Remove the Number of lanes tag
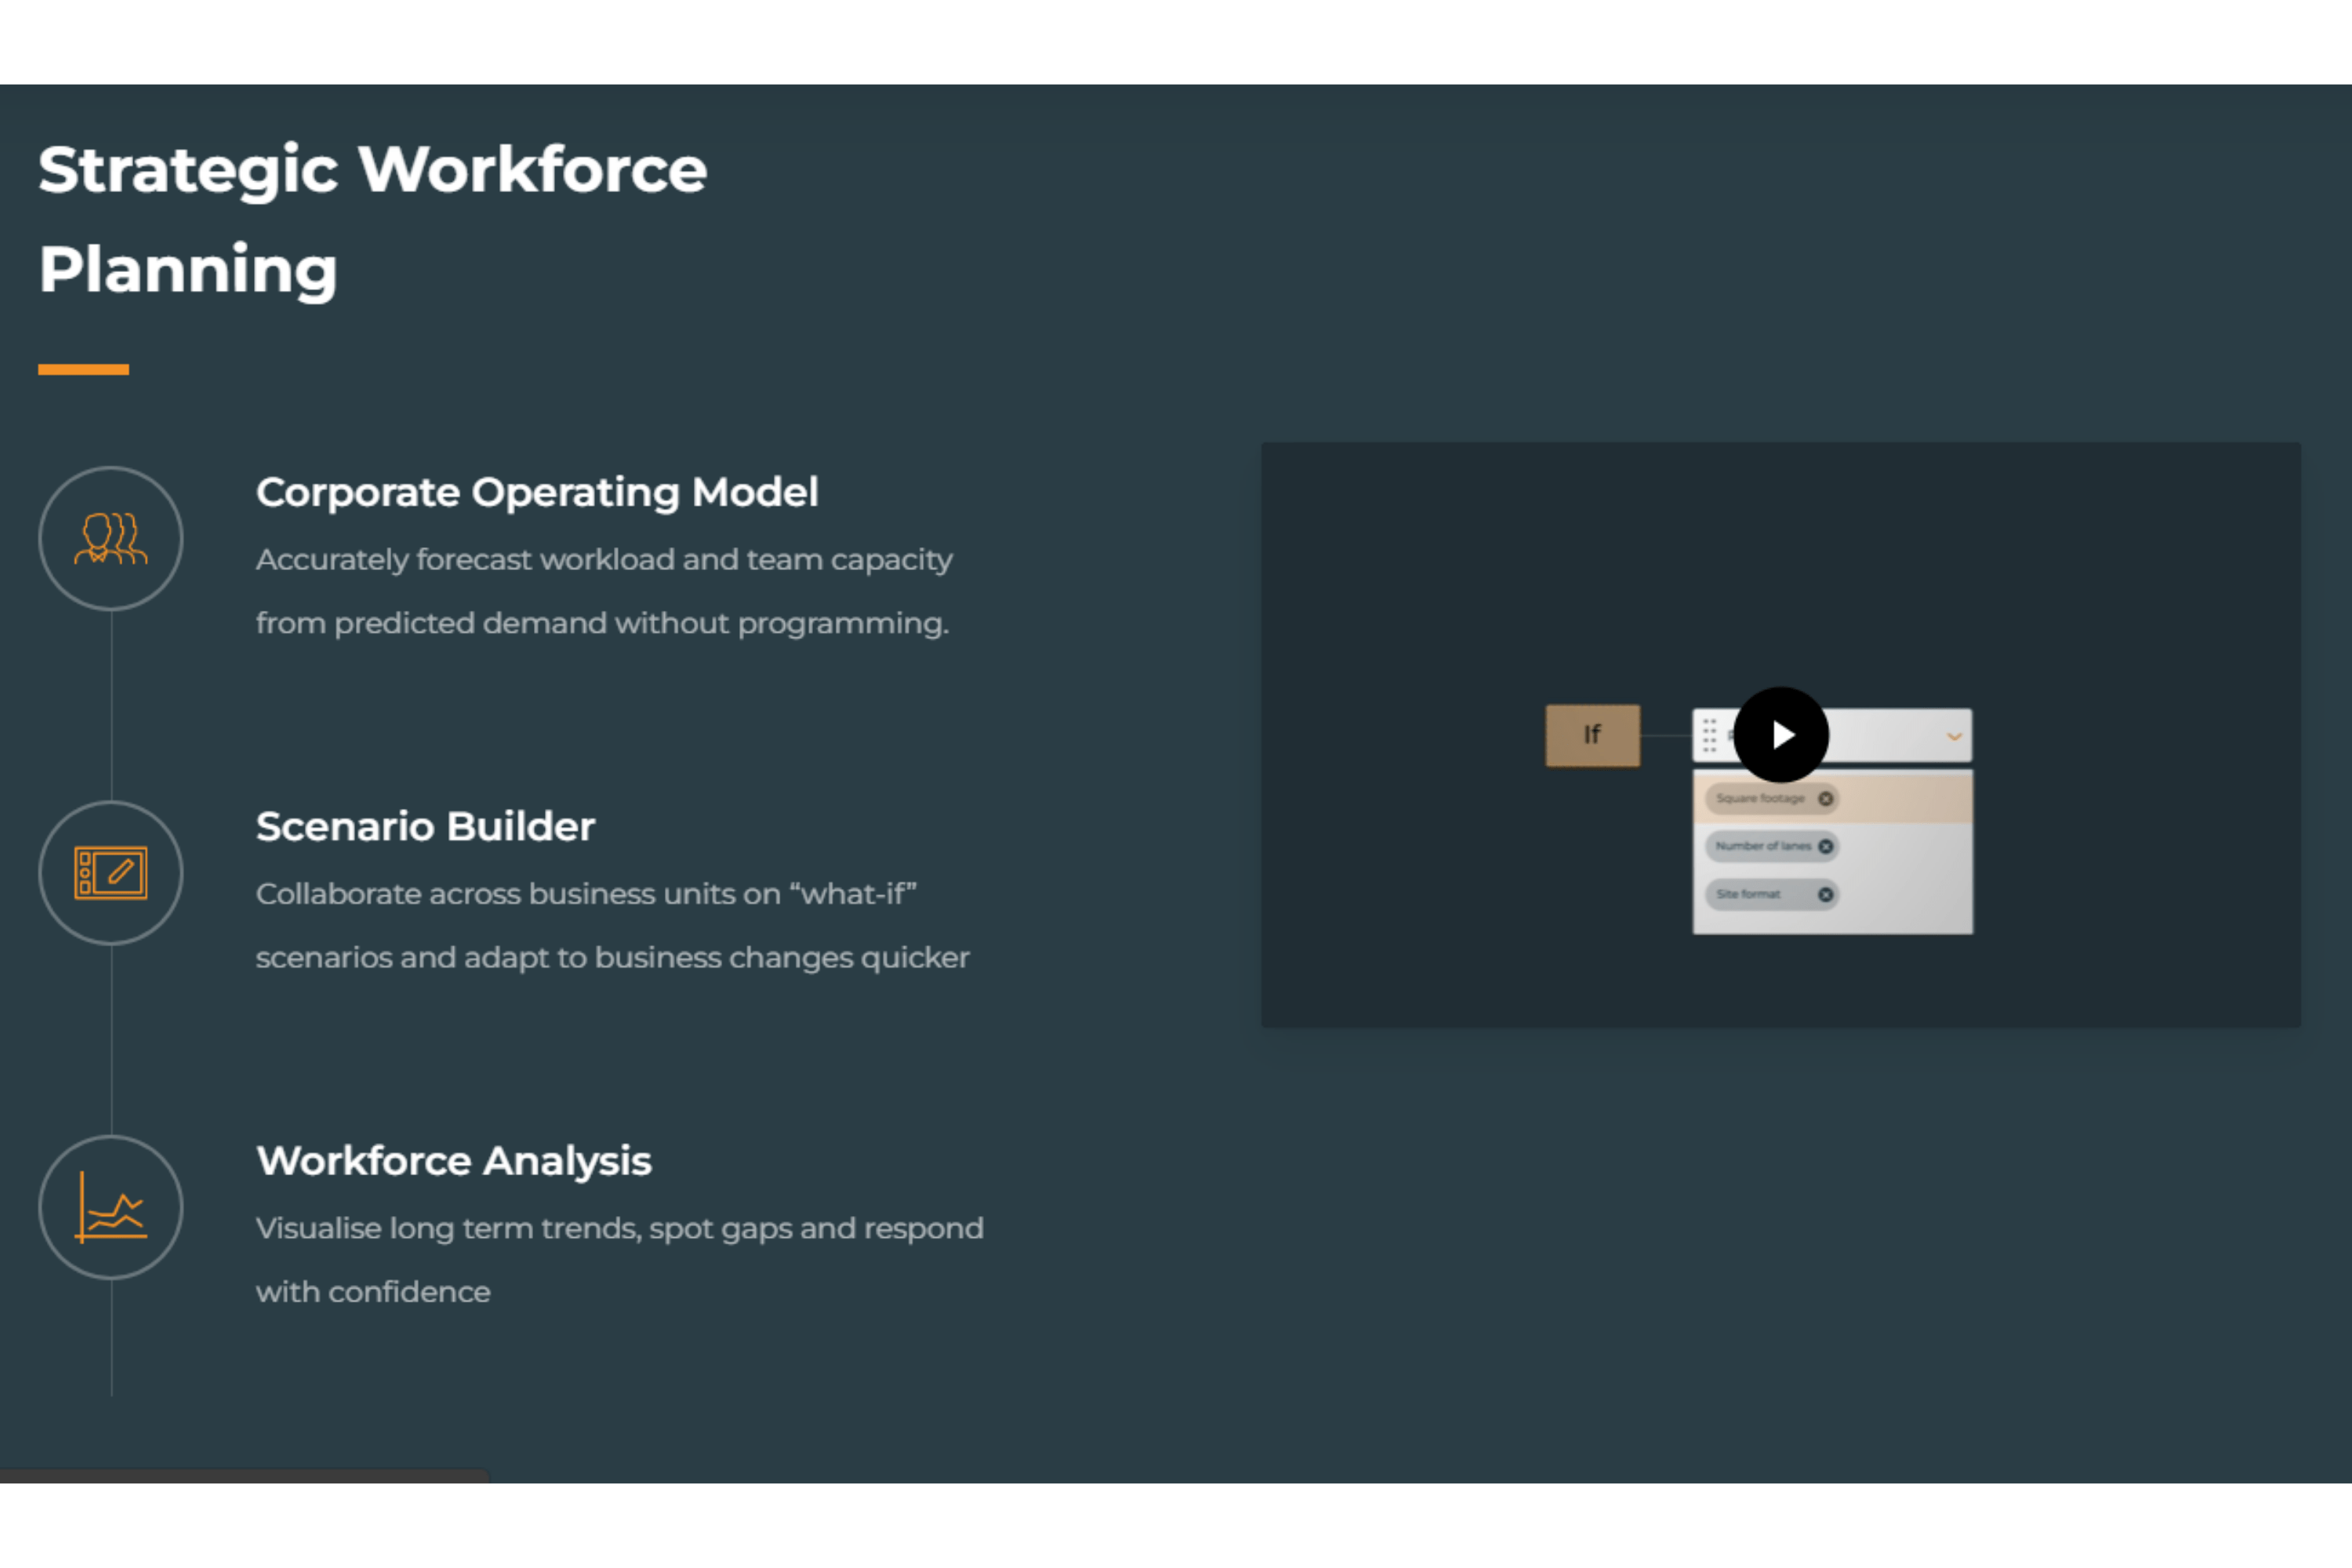Image resolution: width=2352 pixels, height=1568 pixels. 1825,846
